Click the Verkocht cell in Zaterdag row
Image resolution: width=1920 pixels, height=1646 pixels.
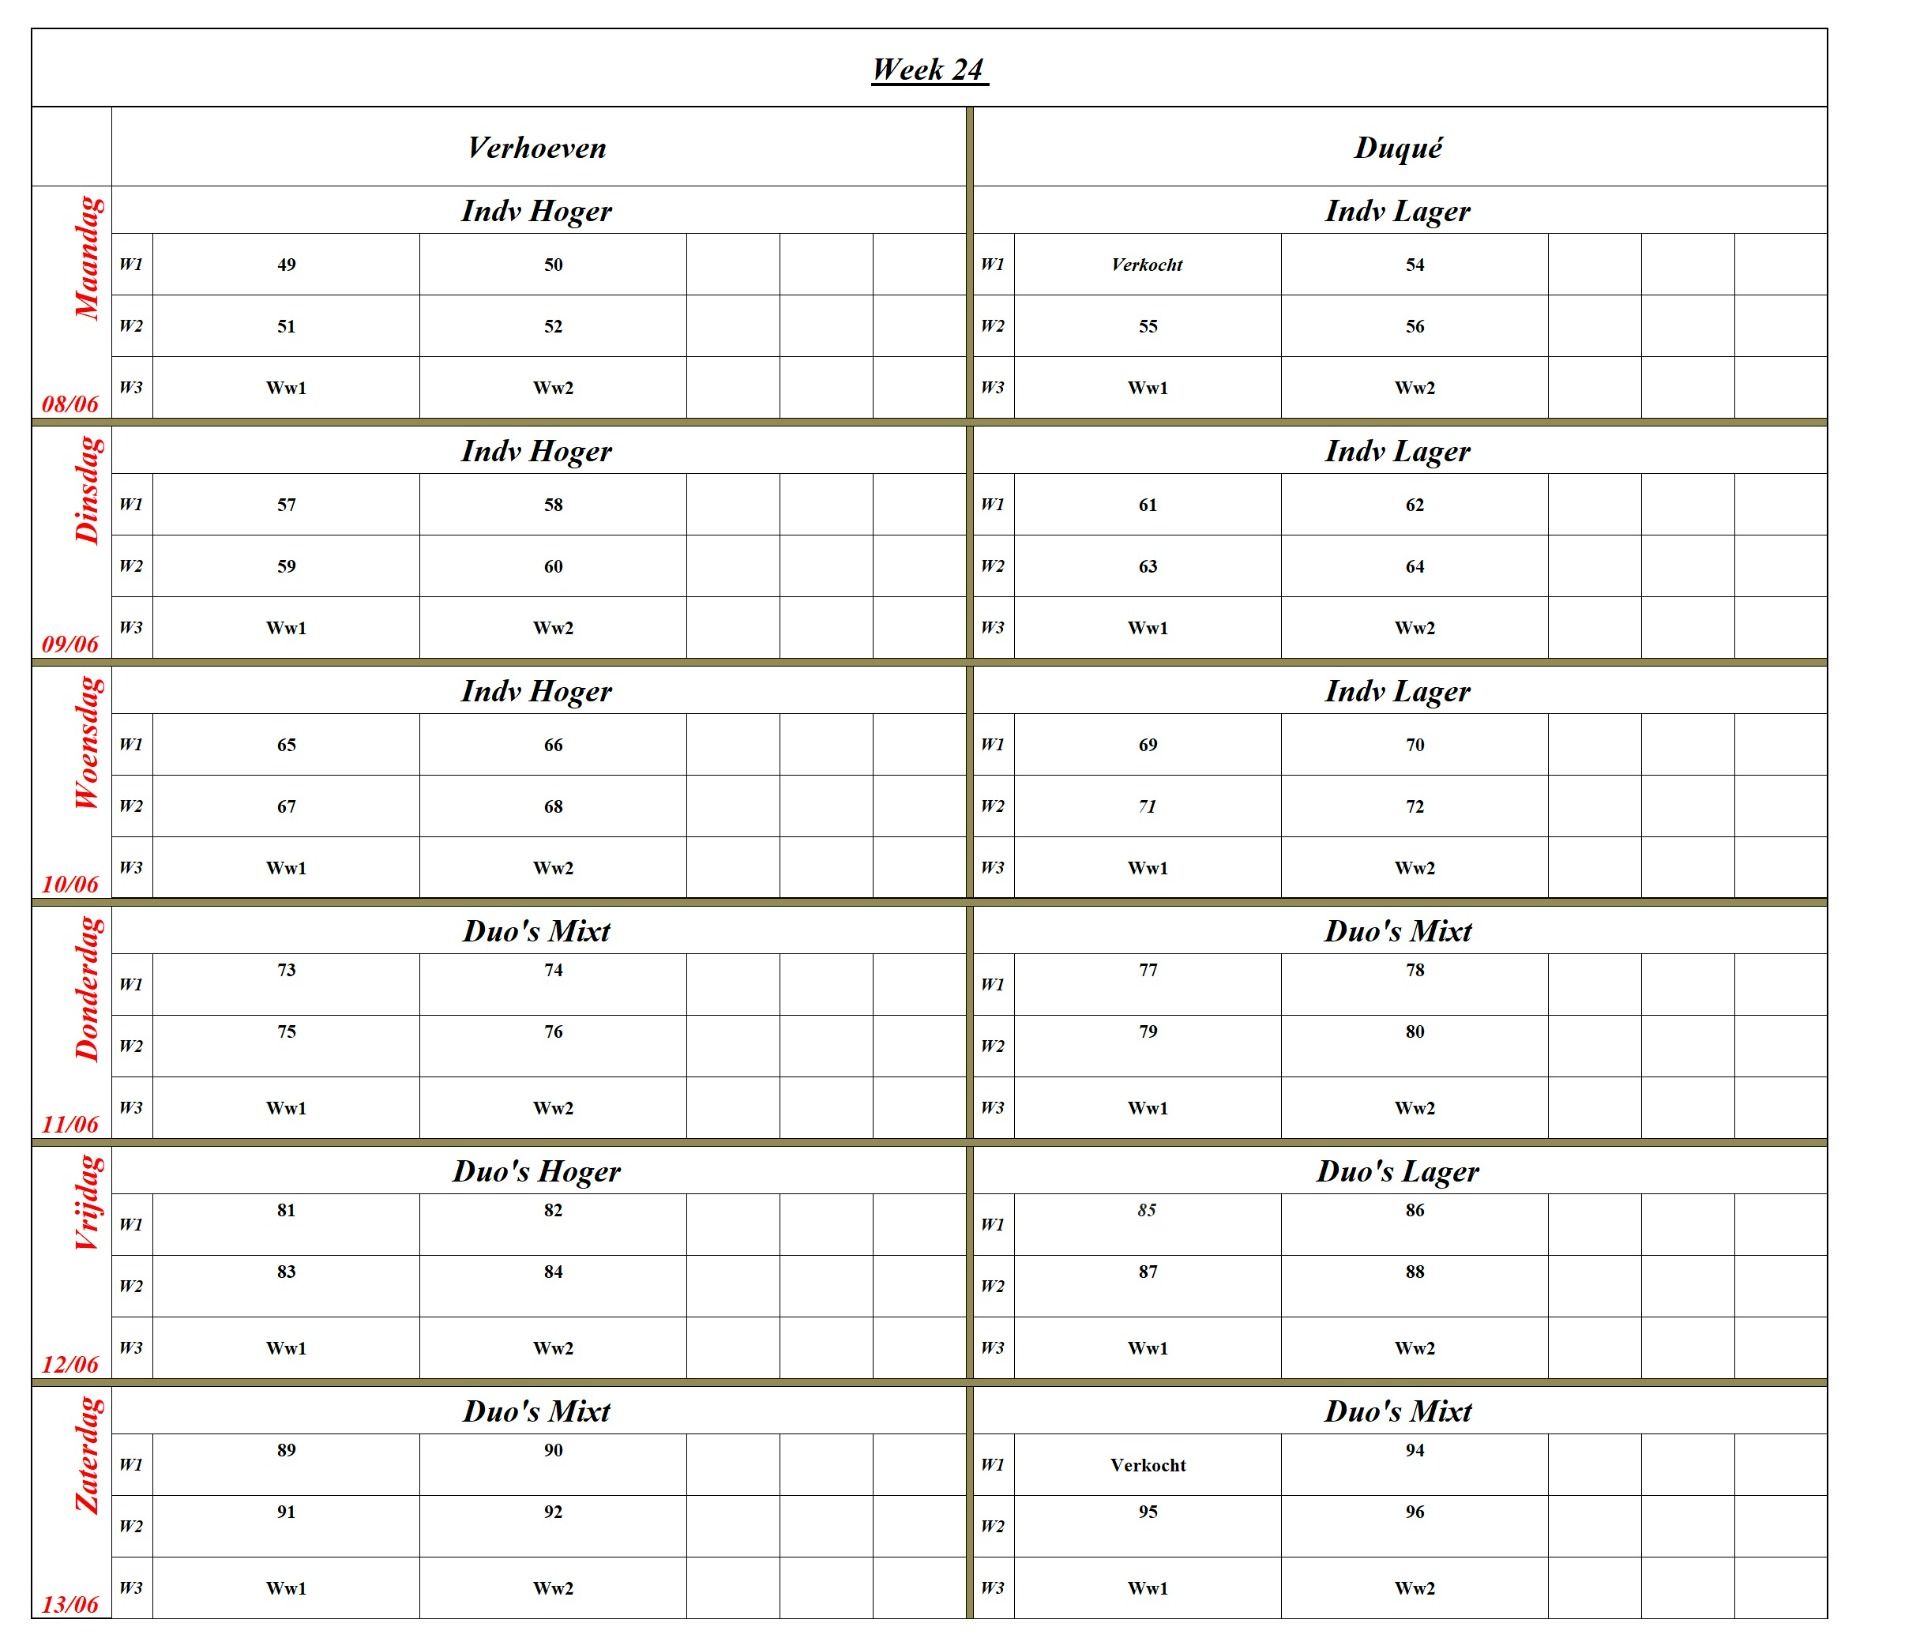click(x=1147, y=1466)
